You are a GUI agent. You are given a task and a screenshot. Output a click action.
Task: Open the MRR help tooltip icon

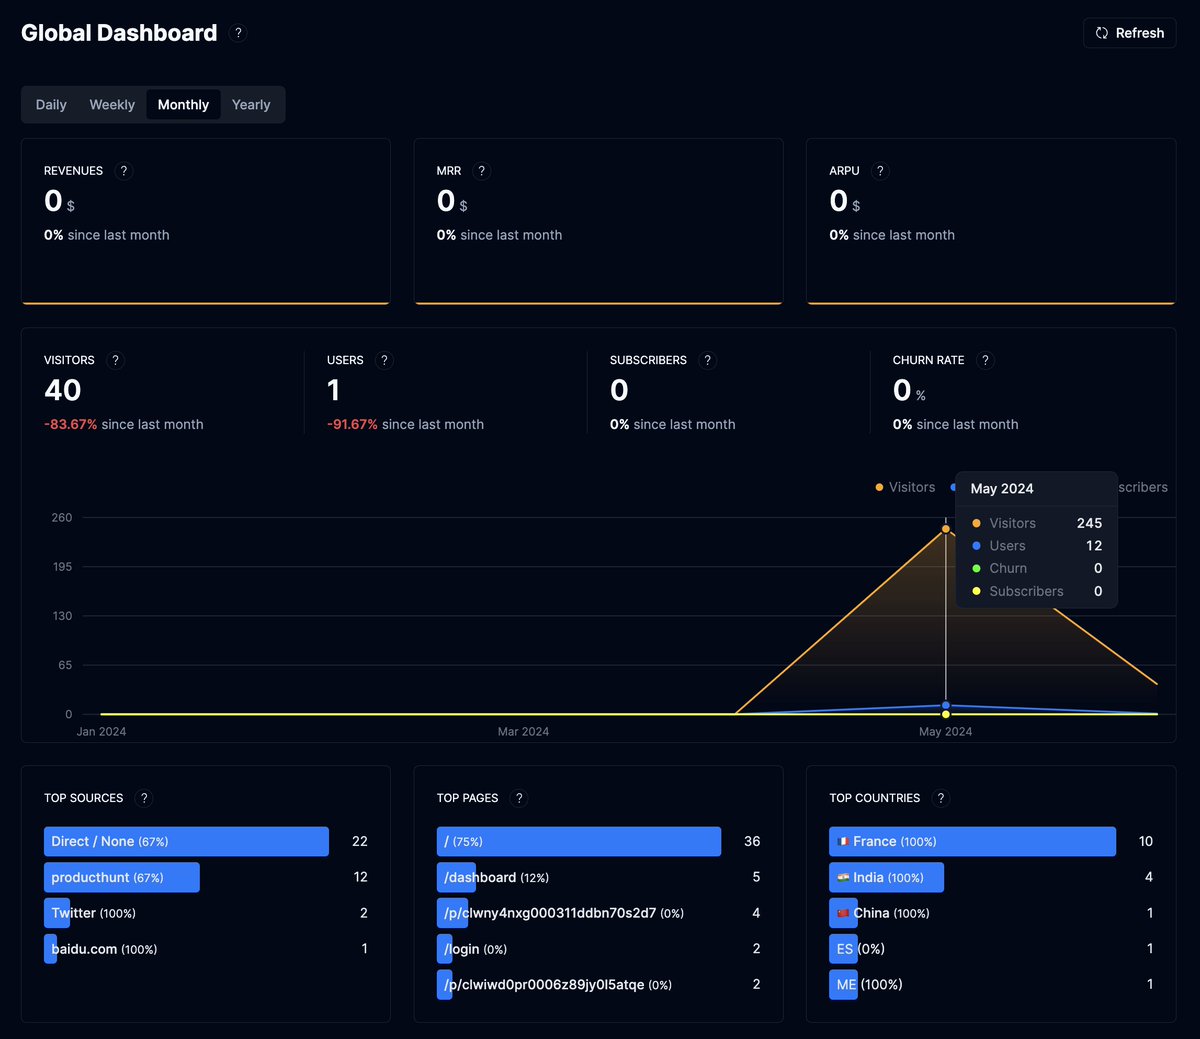coord(482,171)
